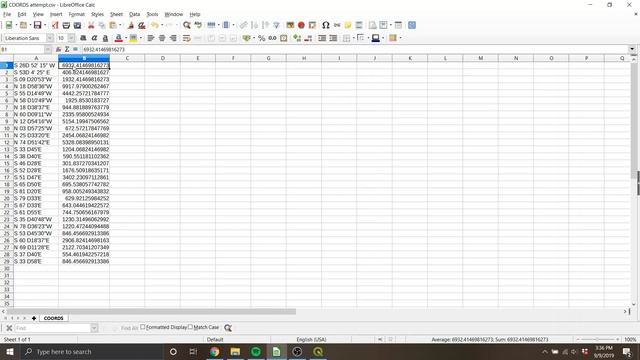Image resolution: width=640 pixels, height=360 pixels.
Task: Open File Explorer from the taskbar
Action: [235, 351]
